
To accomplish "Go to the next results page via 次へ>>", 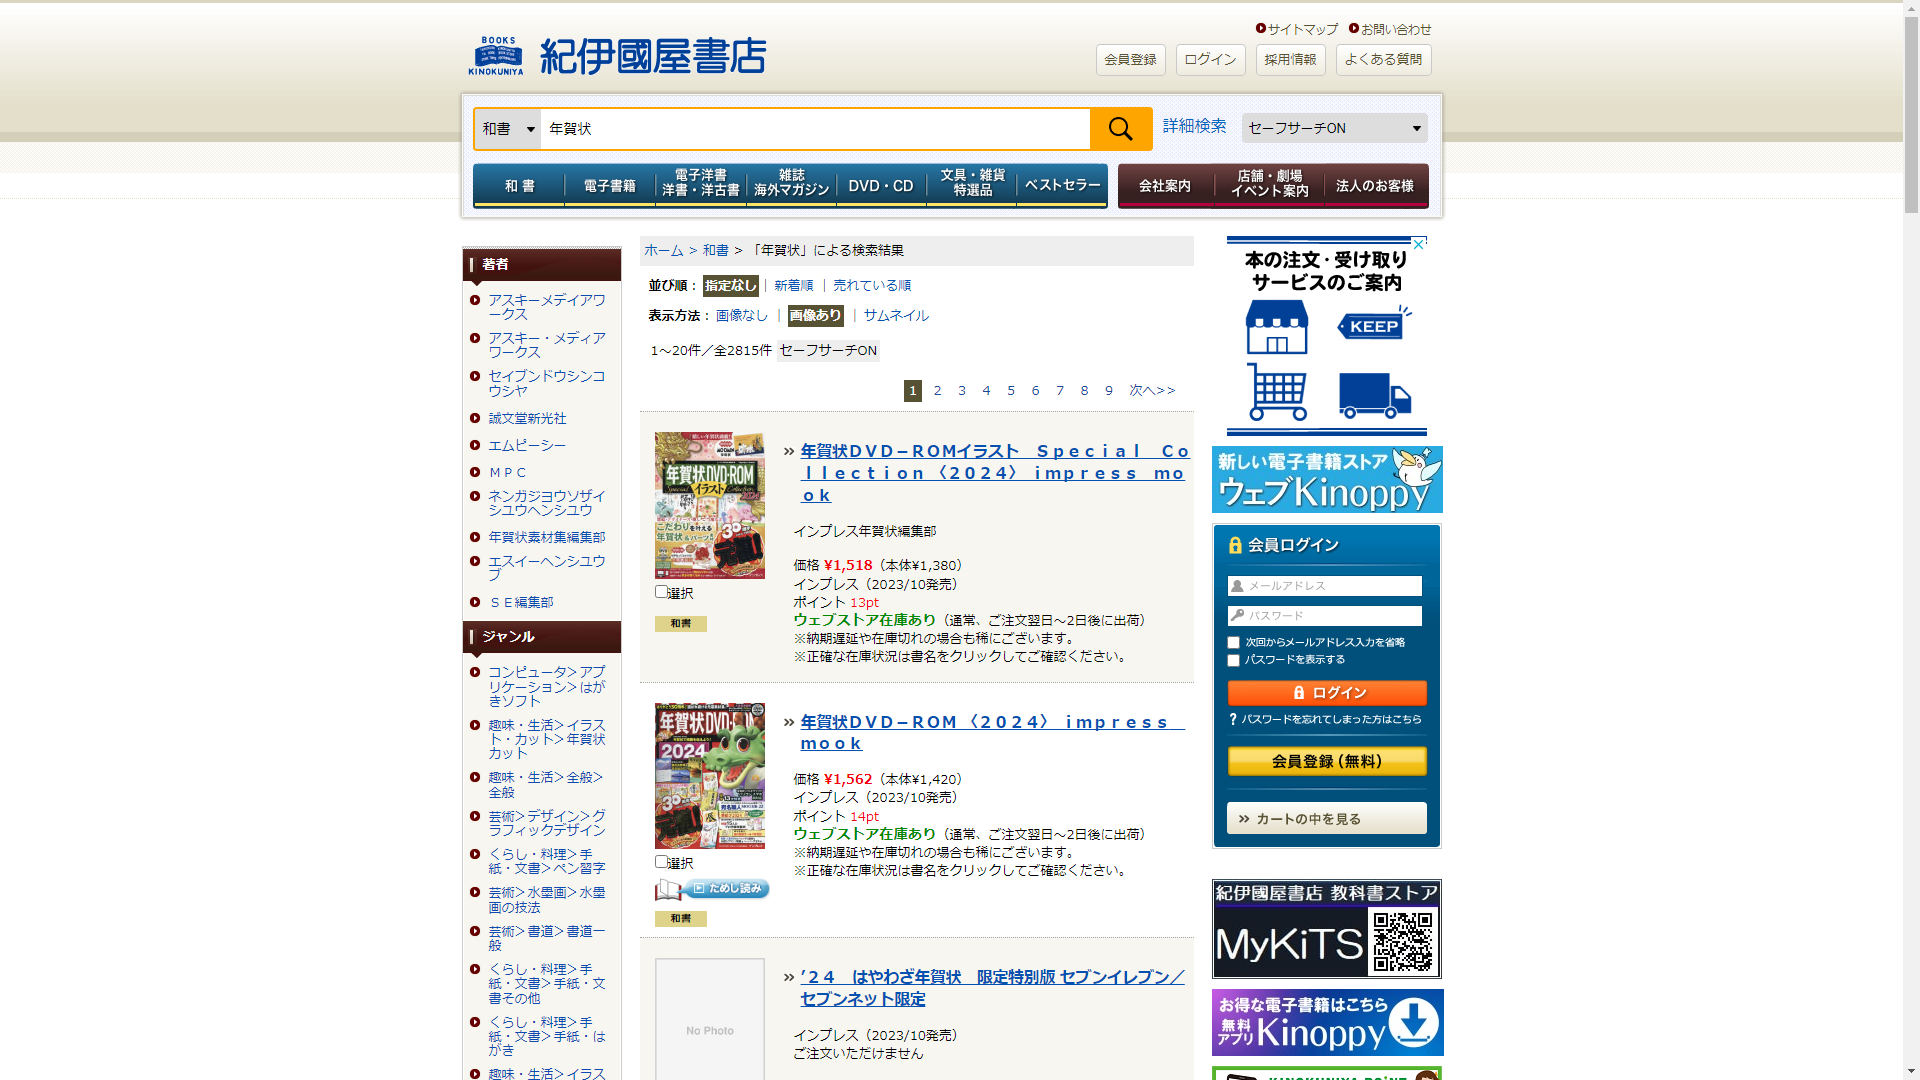I will (x=1152, y=391).
